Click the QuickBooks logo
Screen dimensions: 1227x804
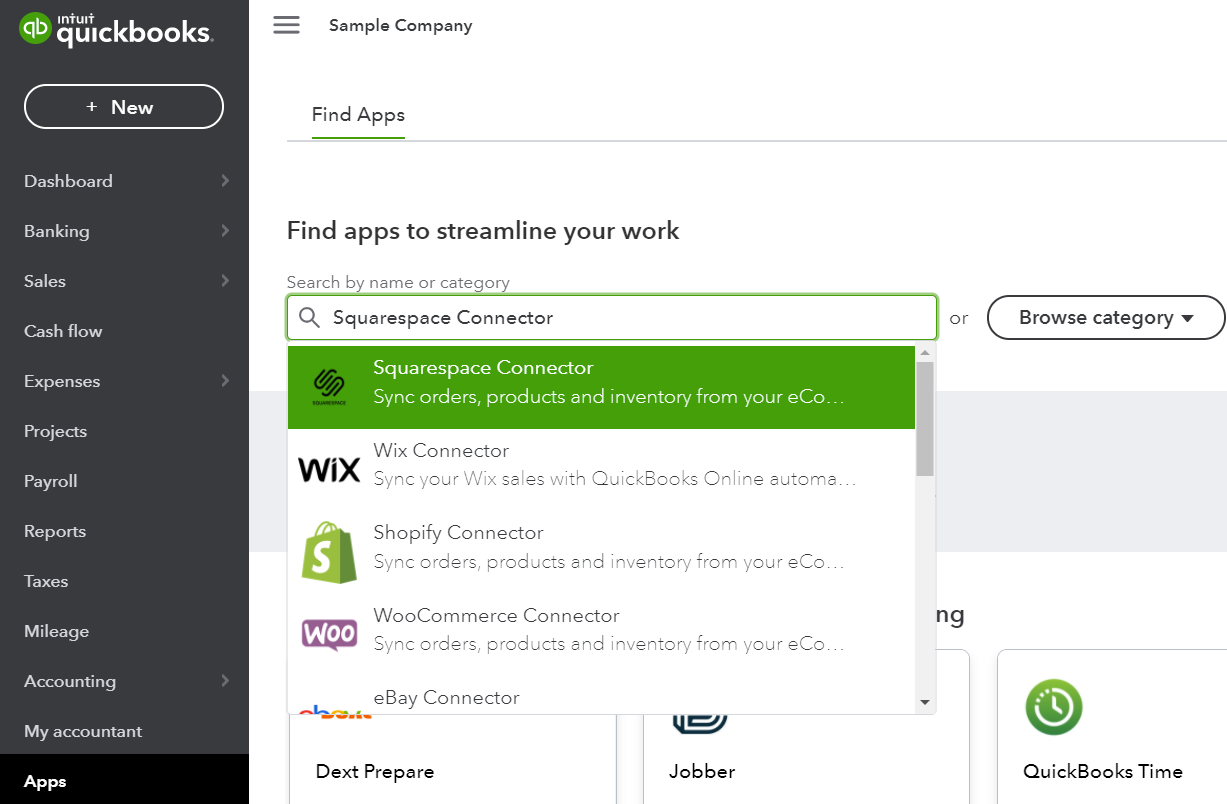[x=116, y=28]
